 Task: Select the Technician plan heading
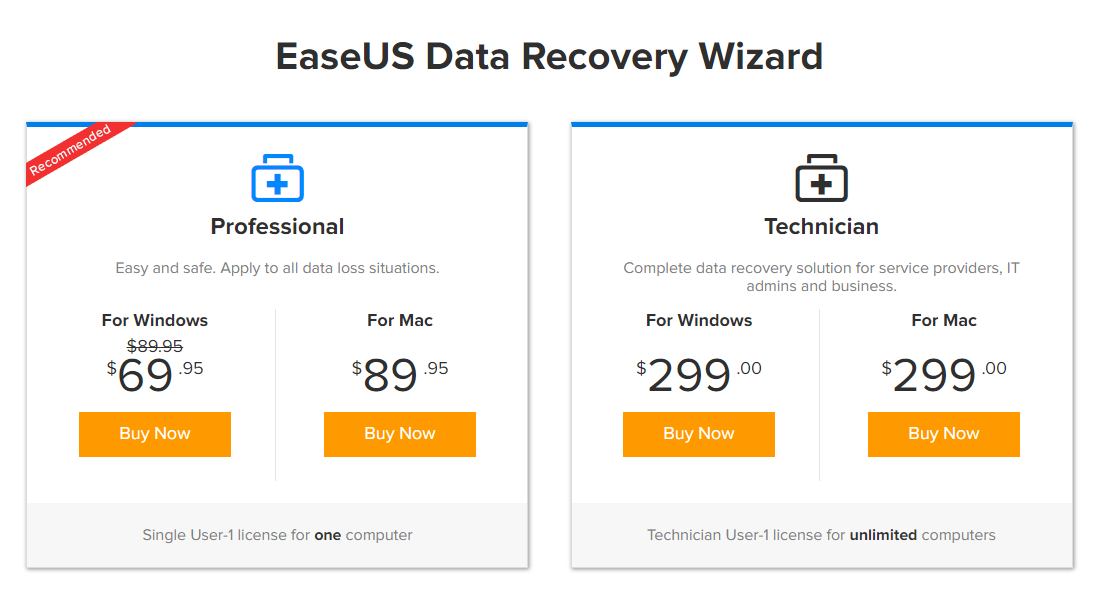point(821,227)
